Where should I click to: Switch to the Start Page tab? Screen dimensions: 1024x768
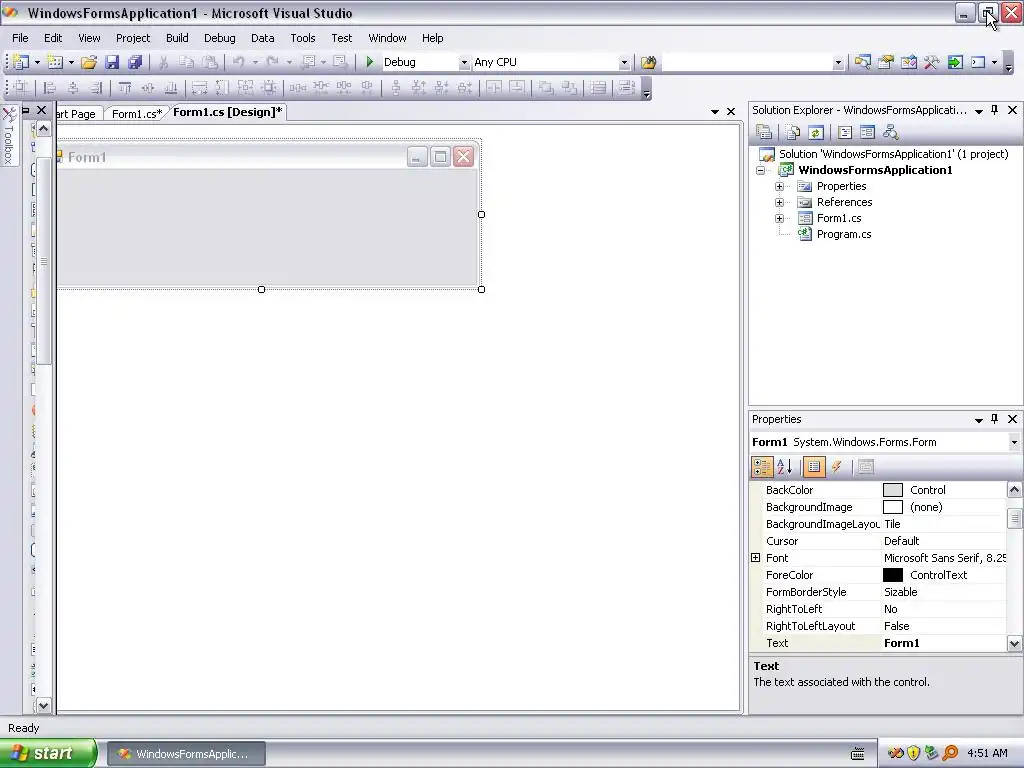76,114
